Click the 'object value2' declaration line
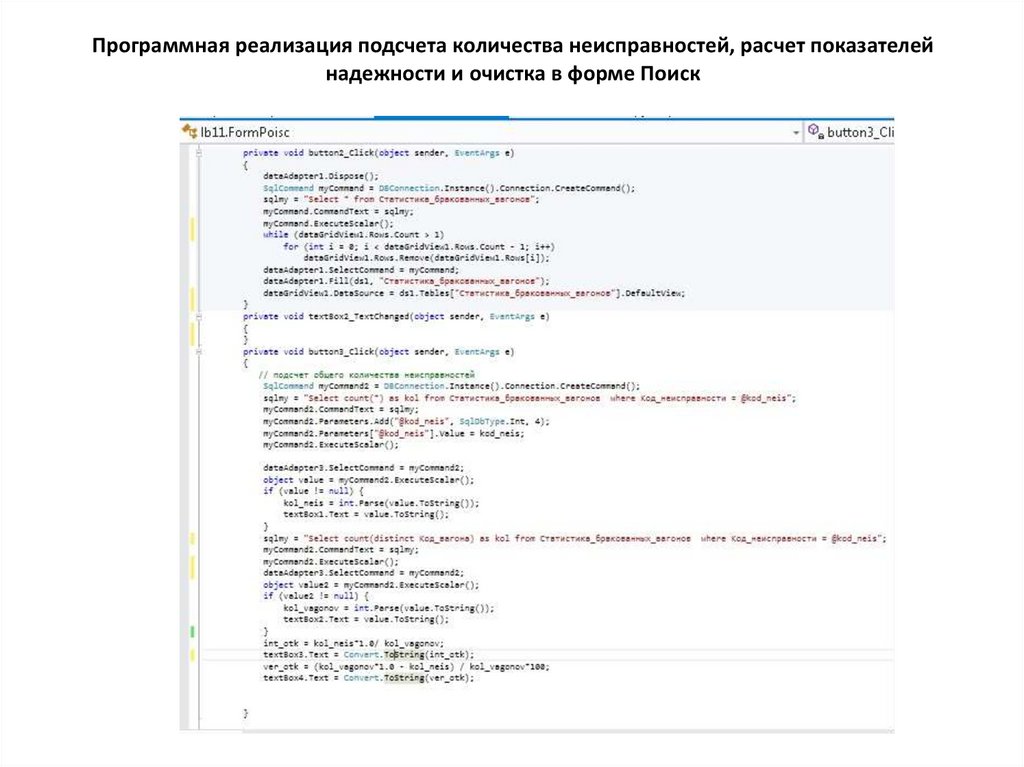The height and width of the screenshot is (767, 1024). click(371, 585)
